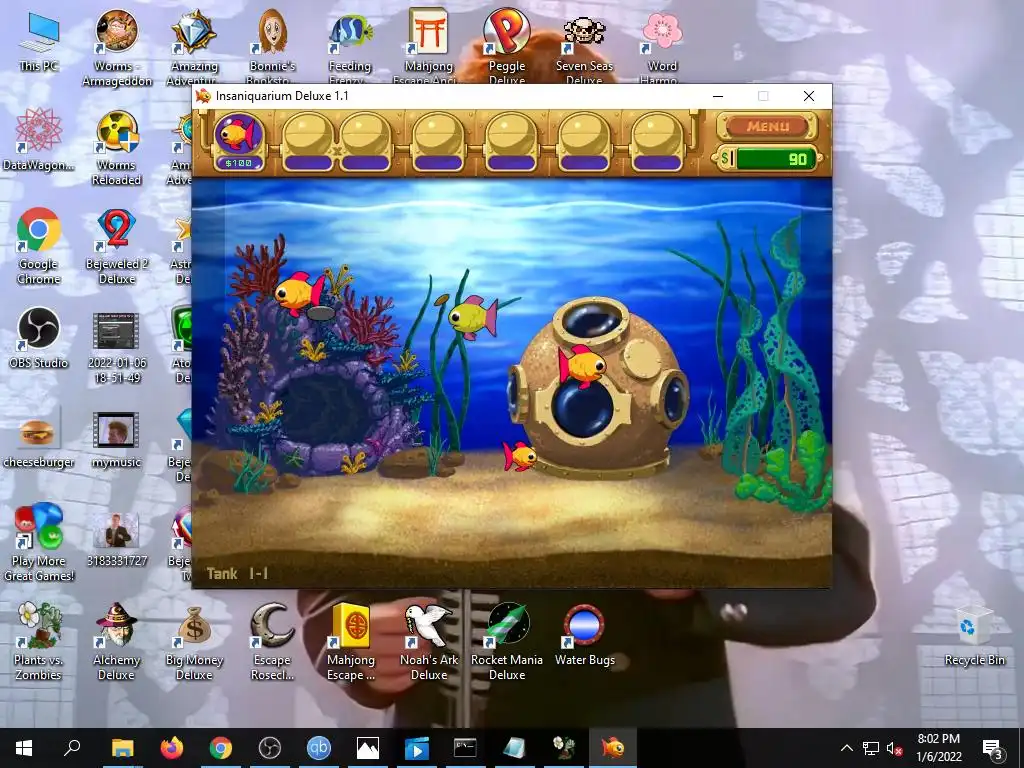
Task: Click the orange guppy on the diving helmet
Action: click(581, 365)
